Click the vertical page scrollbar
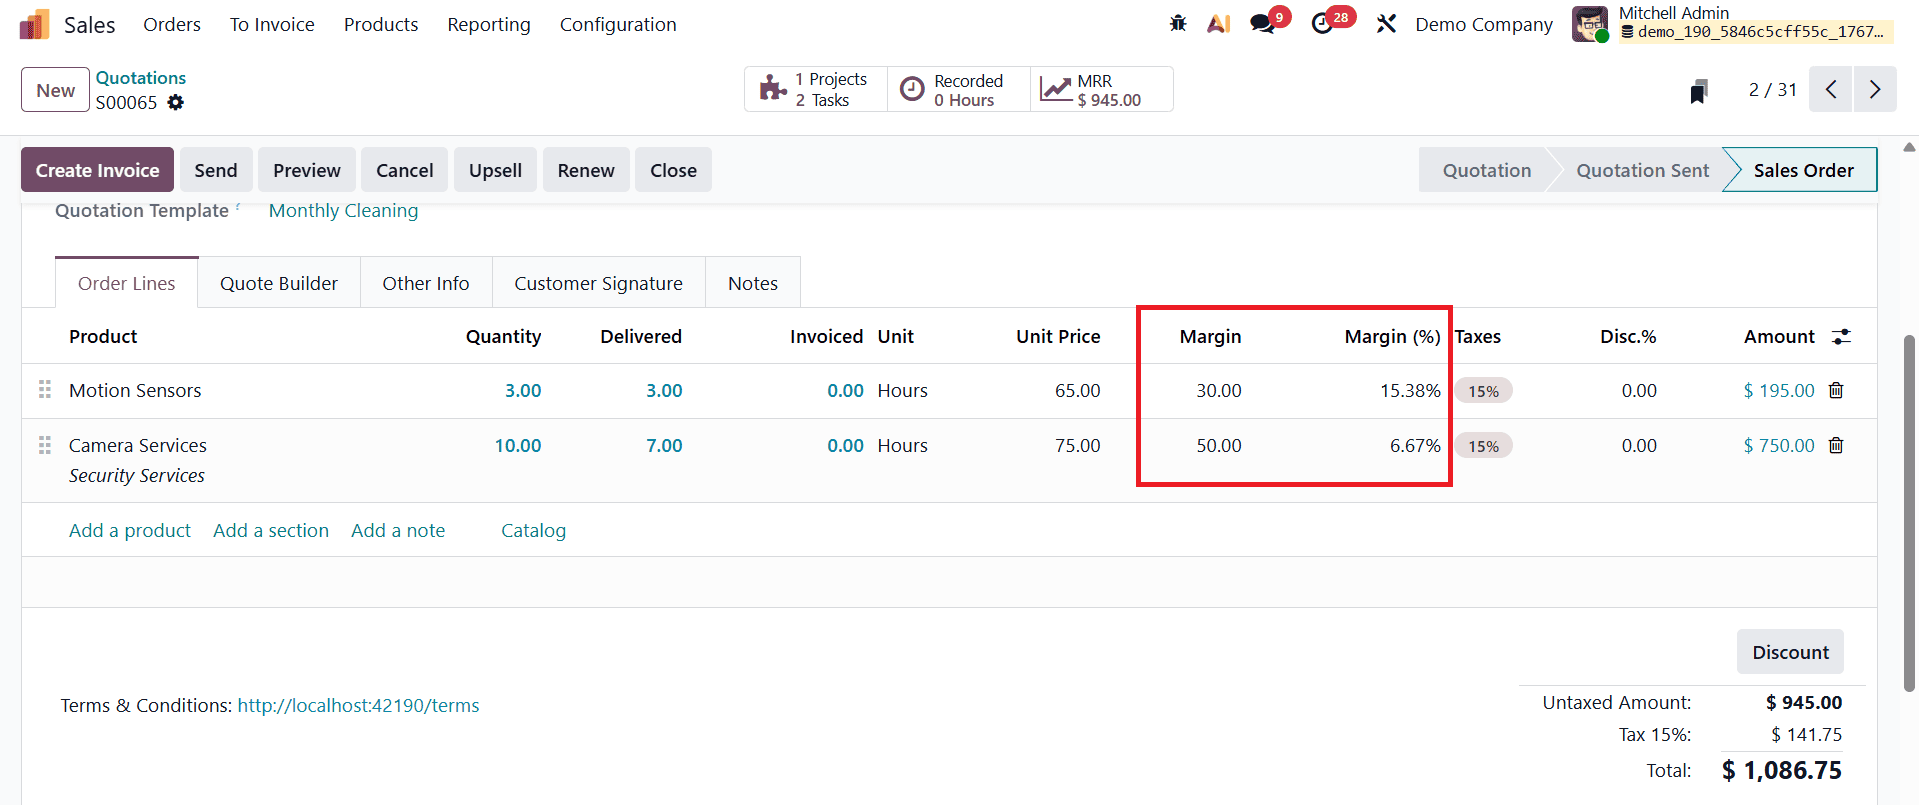 1909,514
